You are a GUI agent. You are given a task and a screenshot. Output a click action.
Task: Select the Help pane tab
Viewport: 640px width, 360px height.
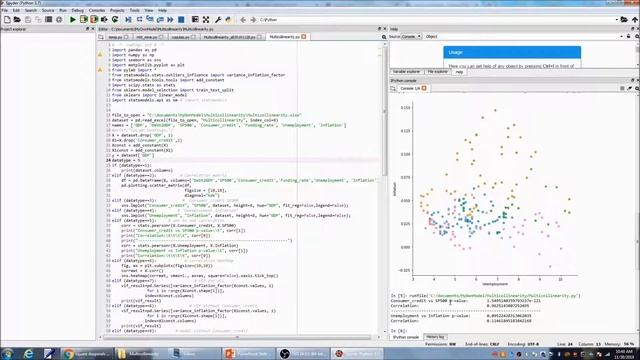click(460, 72)
